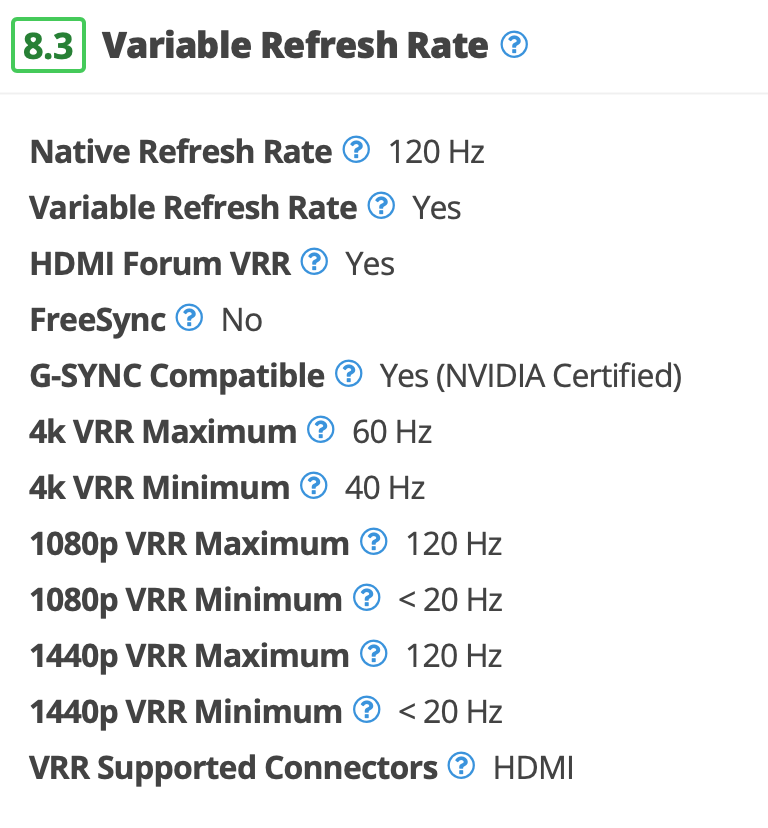Select the VRR Supported Connectors label

pos(233,768)
